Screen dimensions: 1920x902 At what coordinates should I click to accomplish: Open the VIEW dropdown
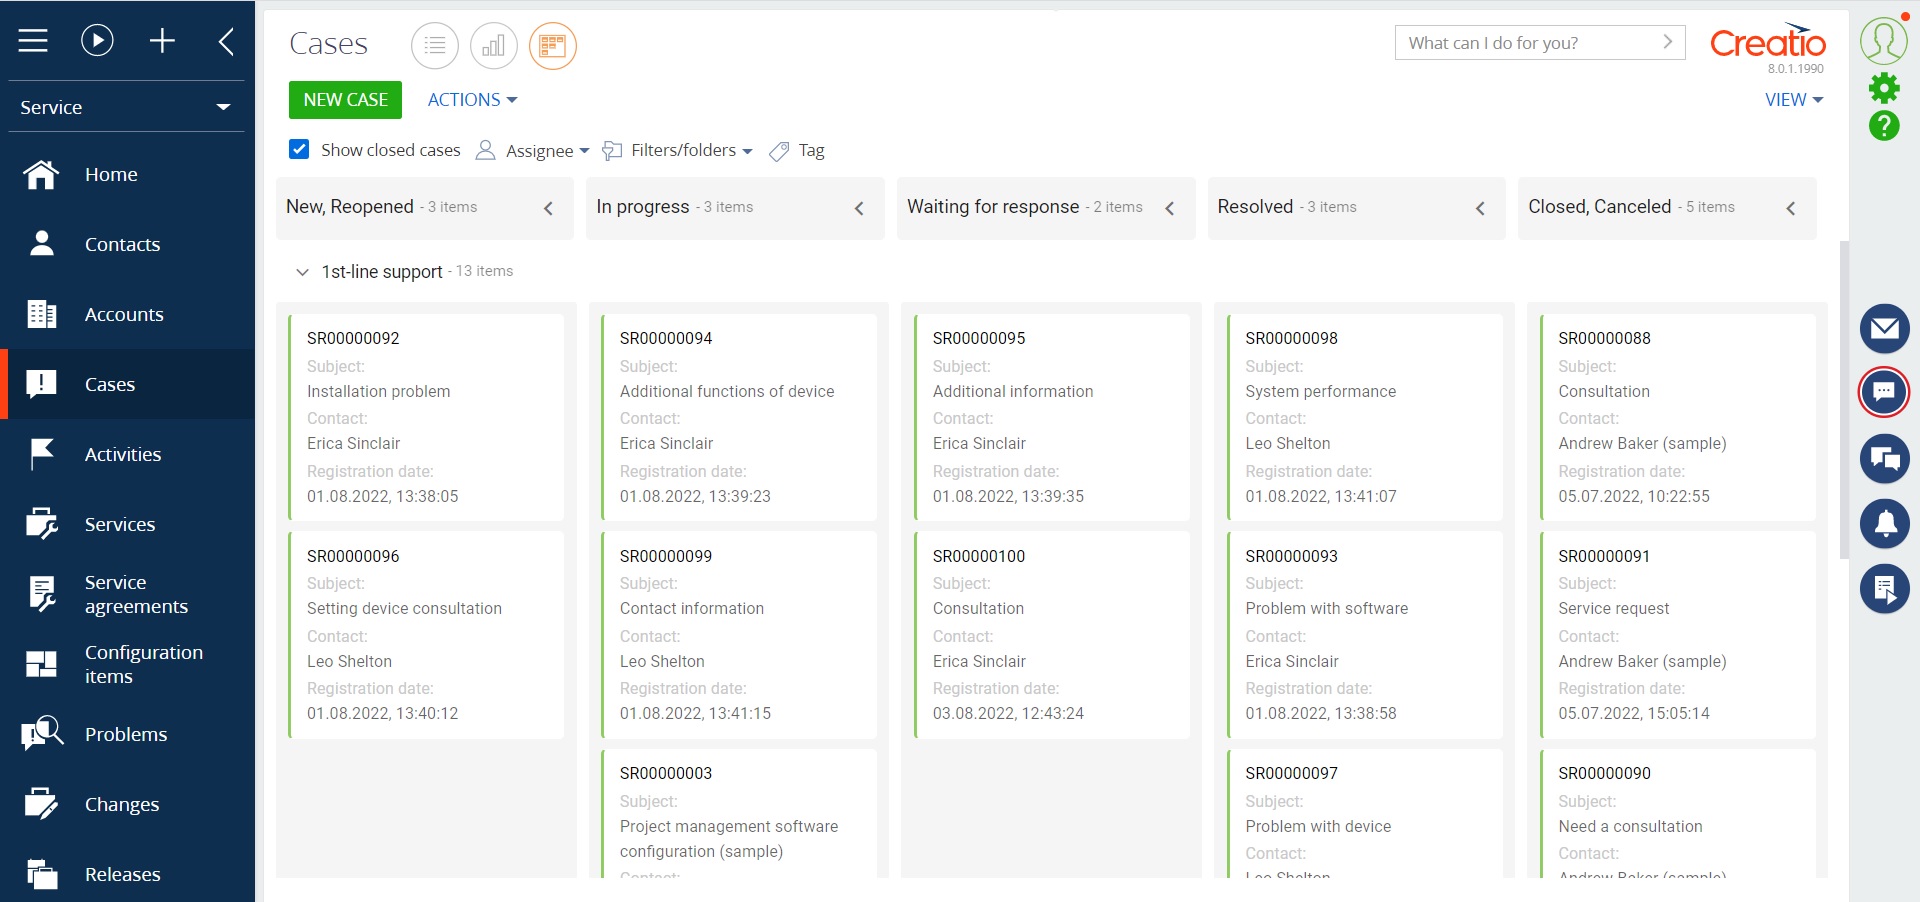[1792, 99]
